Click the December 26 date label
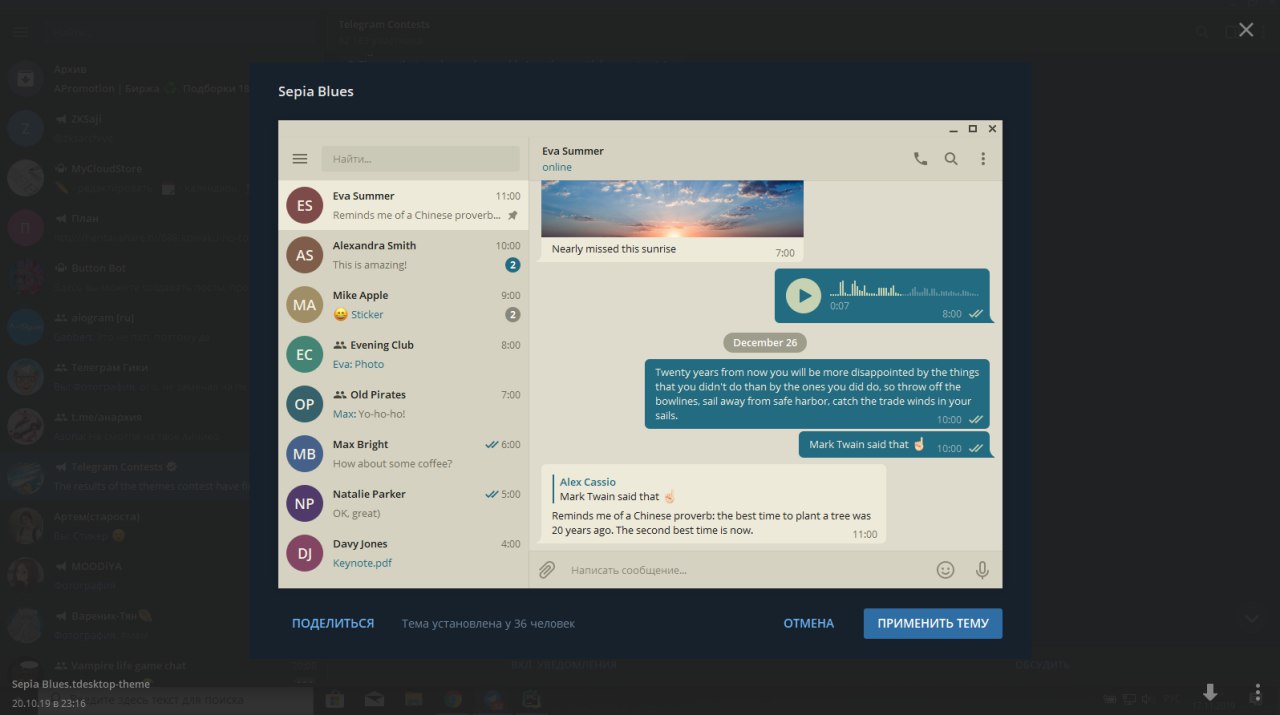This screenshot has height=715, width=1280. click(765, 342)
